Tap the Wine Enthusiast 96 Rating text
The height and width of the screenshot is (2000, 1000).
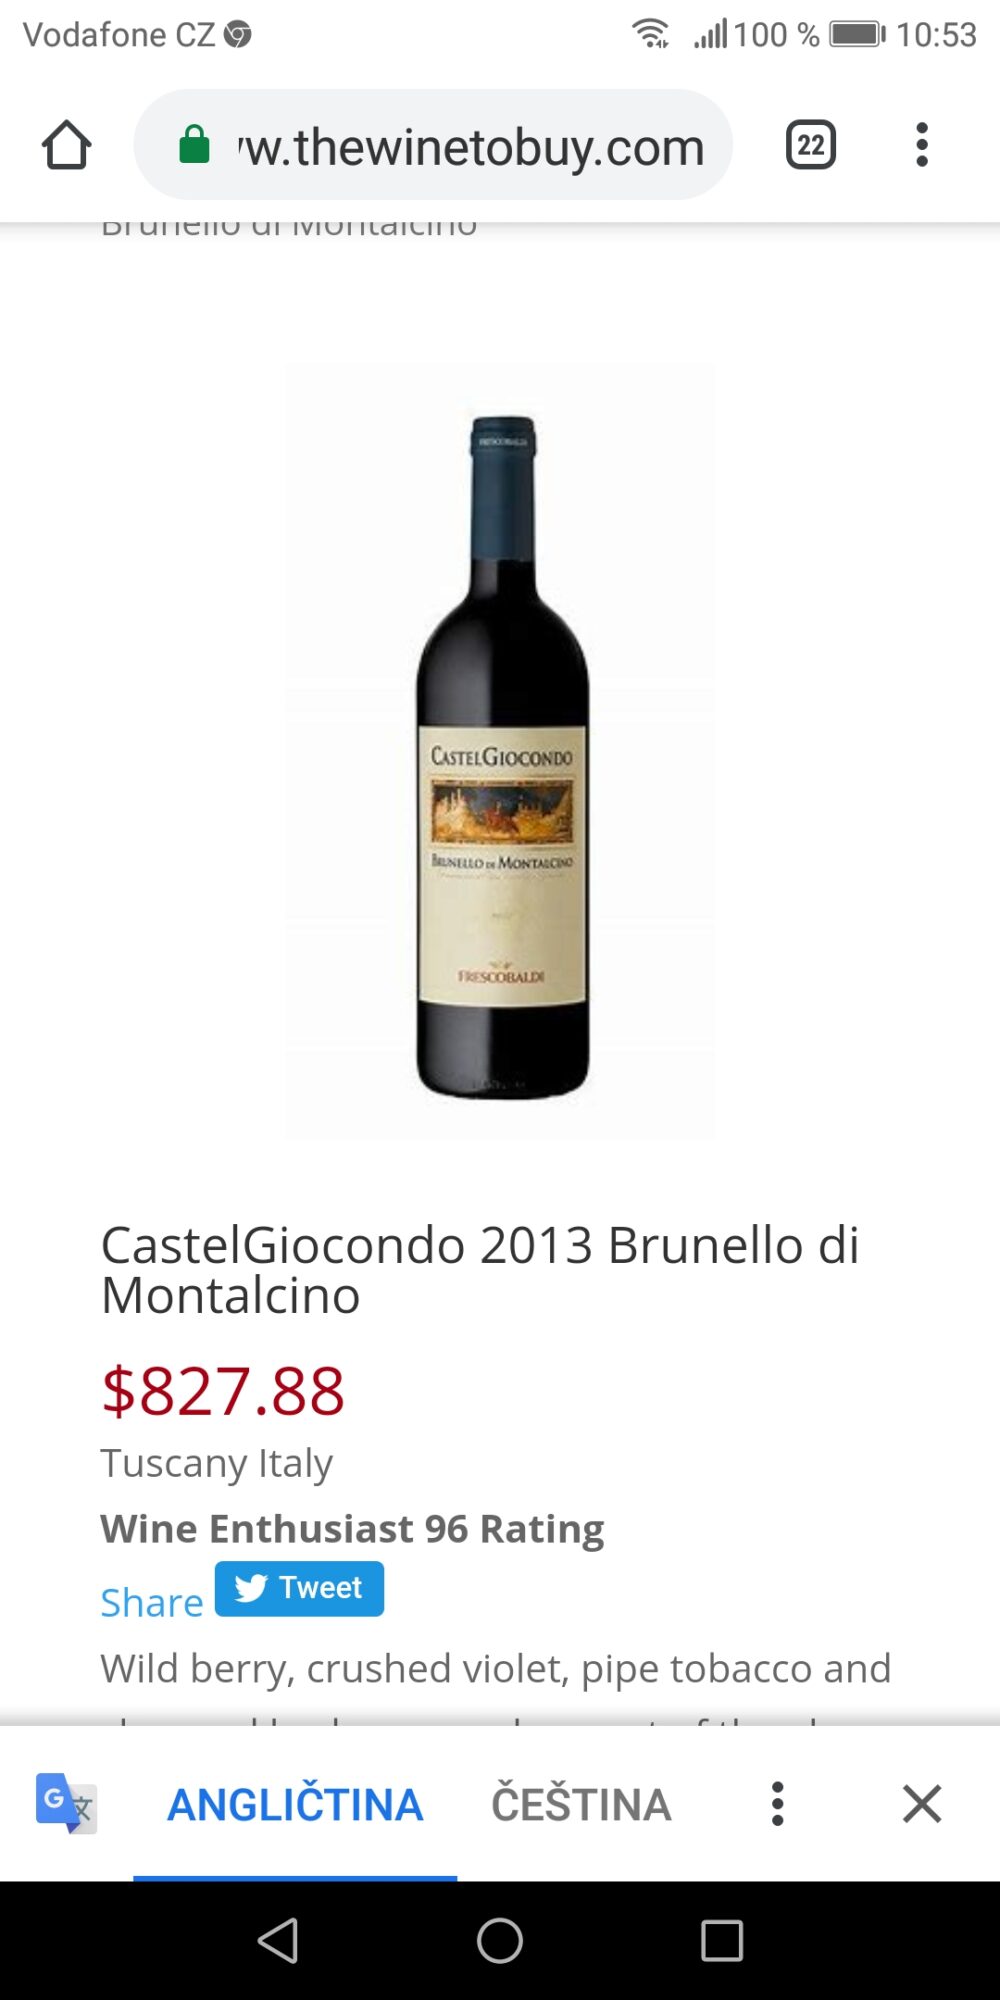[352, 1529]
